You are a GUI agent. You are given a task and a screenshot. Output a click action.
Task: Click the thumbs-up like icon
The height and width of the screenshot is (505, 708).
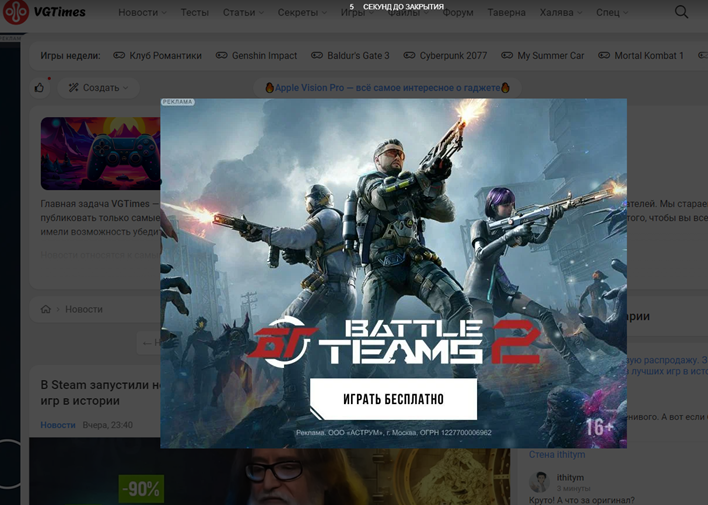click(x=39, y=88)
